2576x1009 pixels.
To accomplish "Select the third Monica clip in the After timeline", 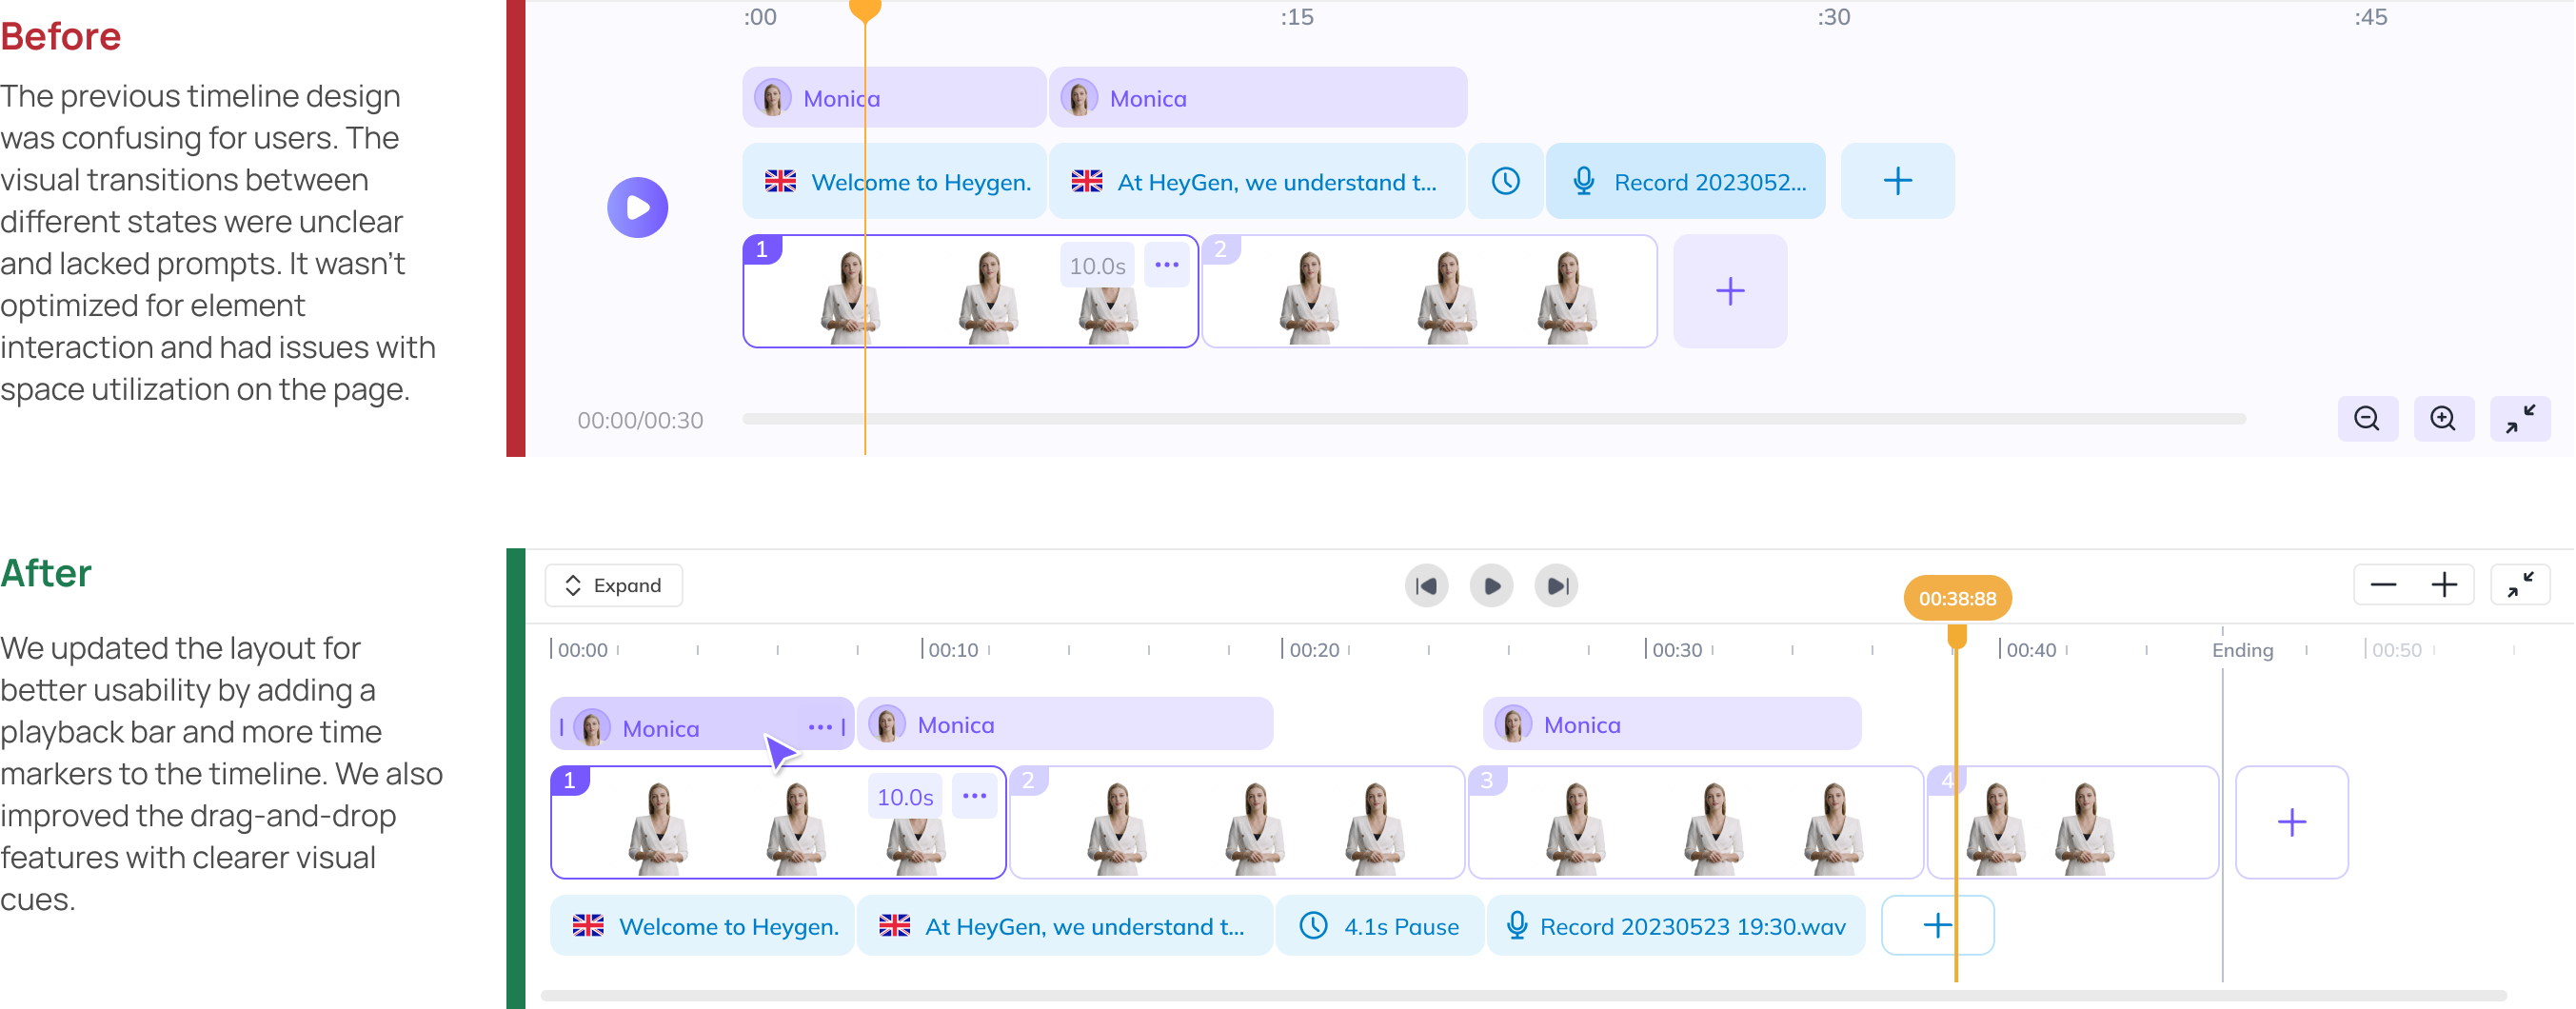I will [x=1672, y=724].
